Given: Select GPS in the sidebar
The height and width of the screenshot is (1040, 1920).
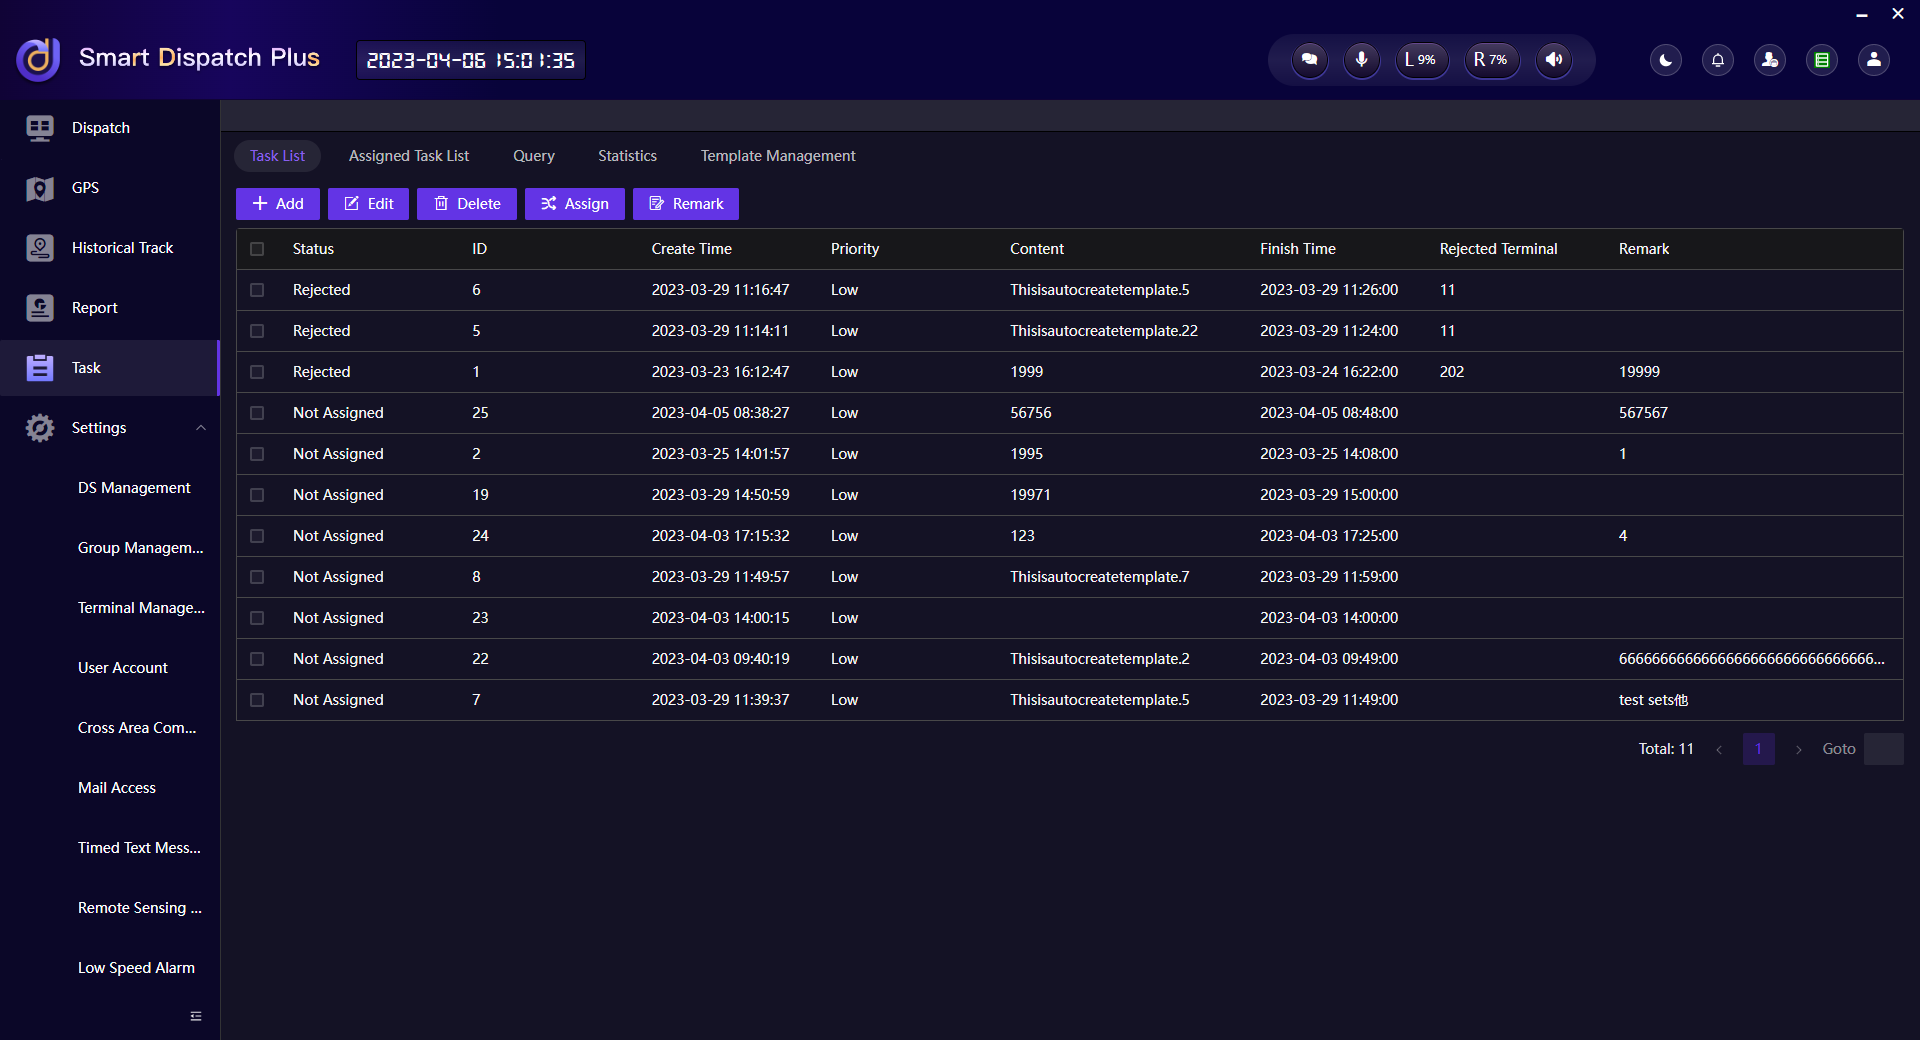Looking at the screenshot, I should click(85, 187).
